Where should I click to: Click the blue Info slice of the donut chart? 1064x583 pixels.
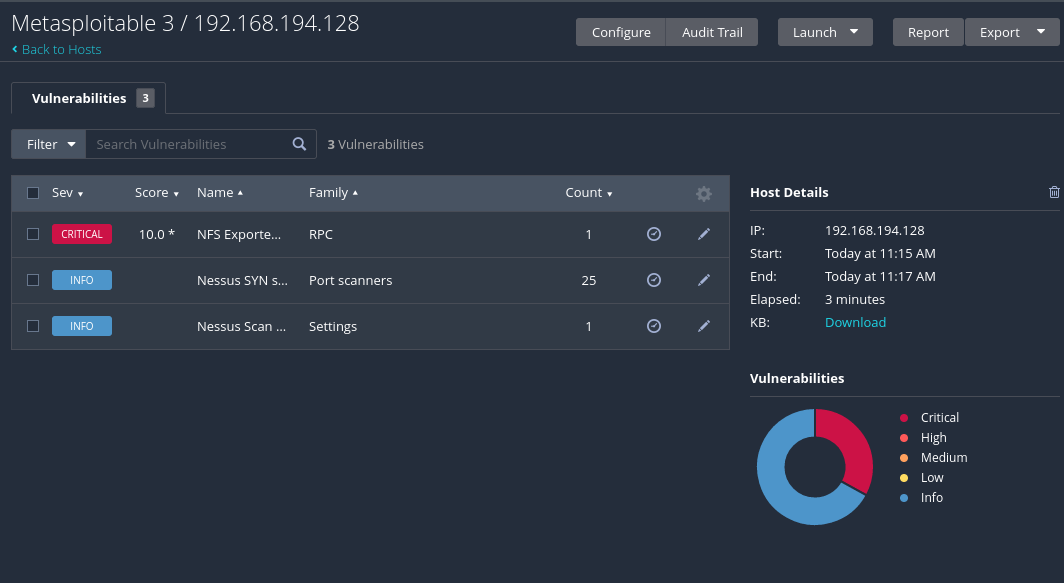(x=779, y=489)
